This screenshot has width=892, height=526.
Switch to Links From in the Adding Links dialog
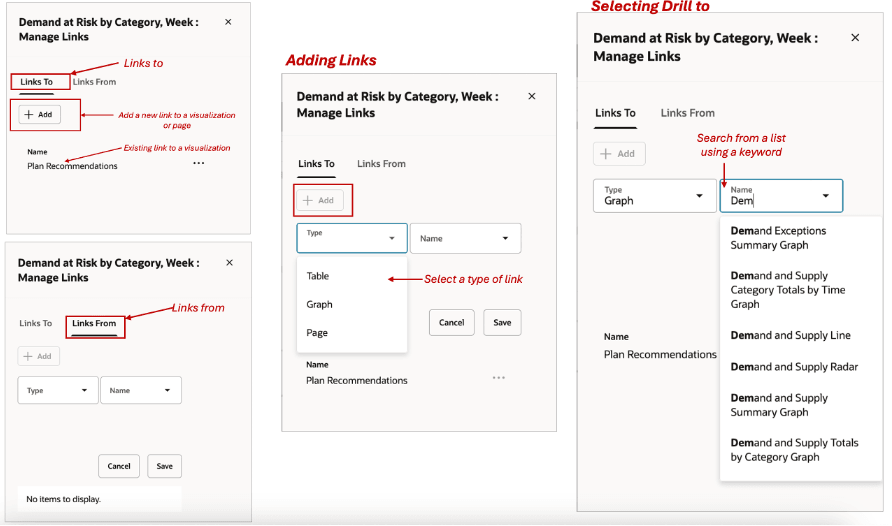tap(381, 164)
